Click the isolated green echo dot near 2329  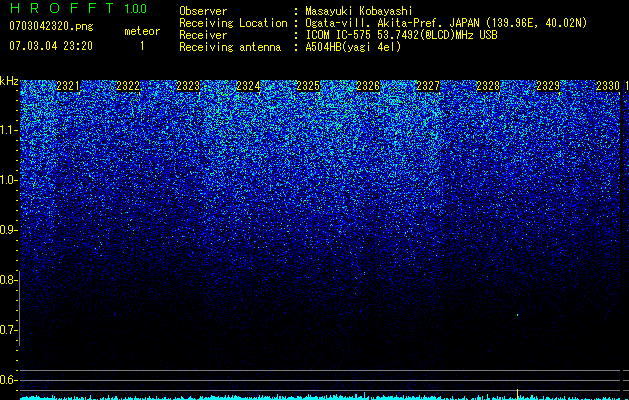pyautogui.click(x=517, y=315)
